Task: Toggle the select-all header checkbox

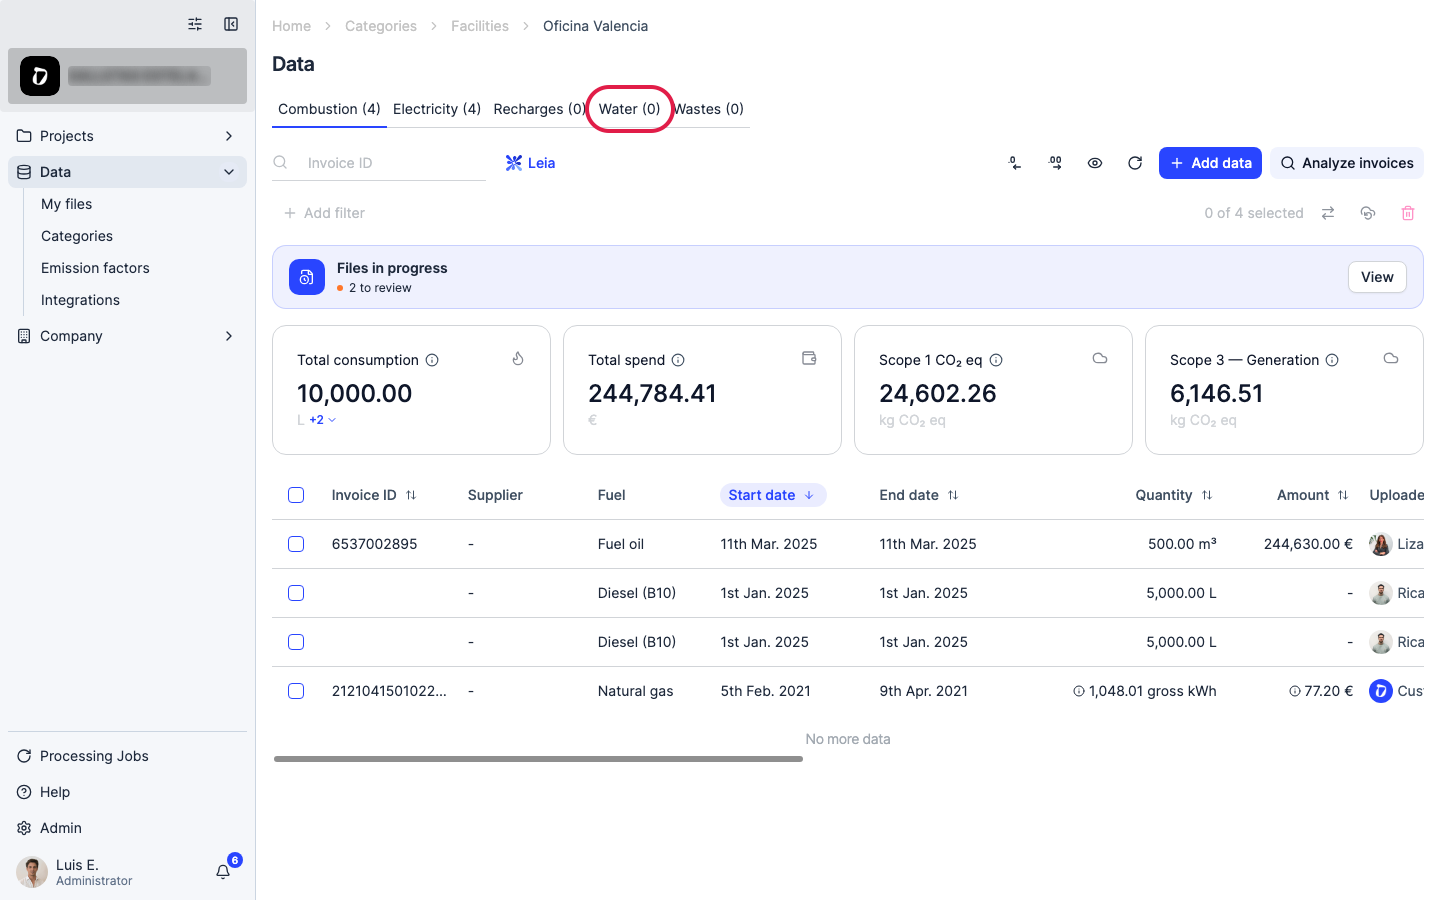Action: coord(296,495)
